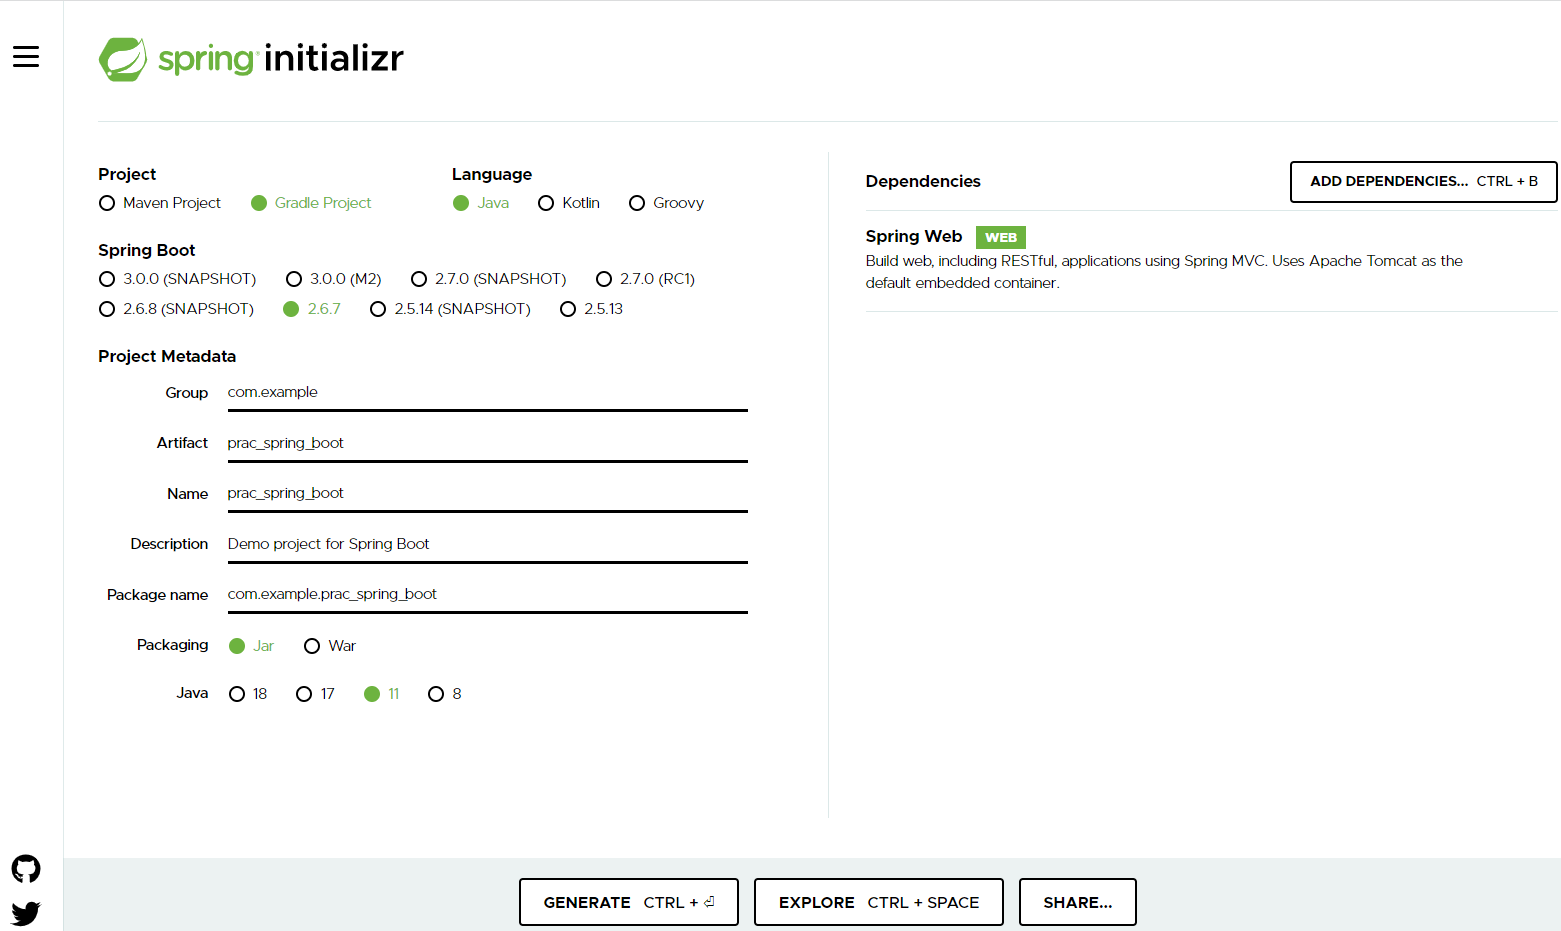Click the Package name label

pyautogui.click(x=158, y=595)
